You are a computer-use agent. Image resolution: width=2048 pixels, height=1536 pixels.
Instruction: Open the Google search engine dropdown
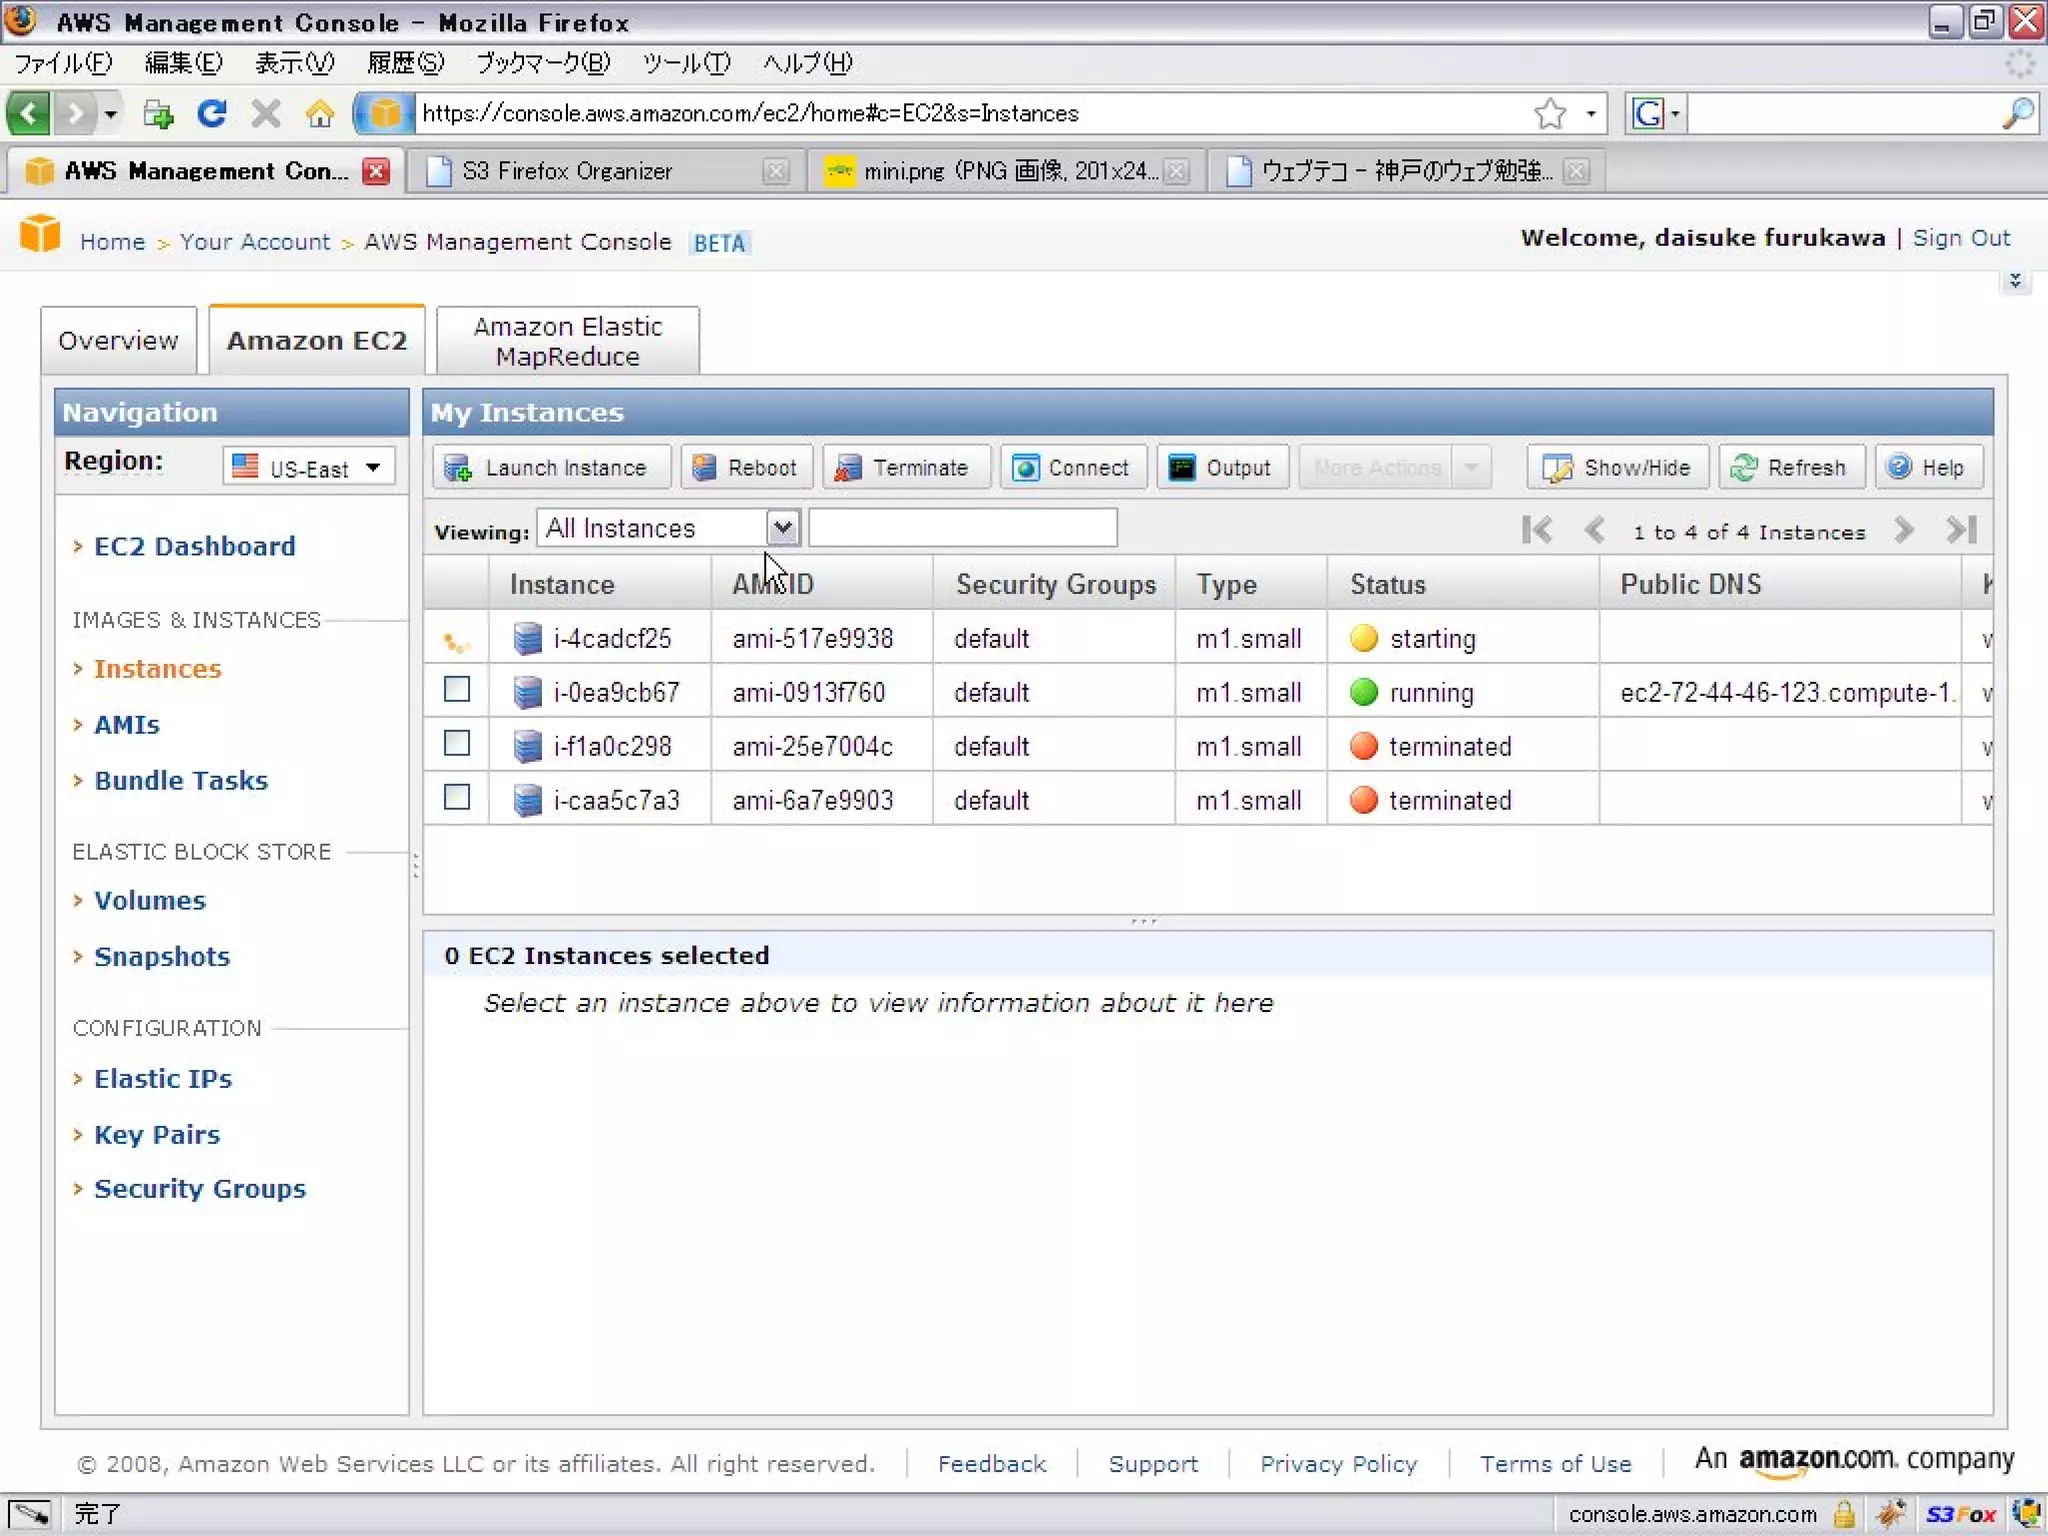(x=1656, y=113)
